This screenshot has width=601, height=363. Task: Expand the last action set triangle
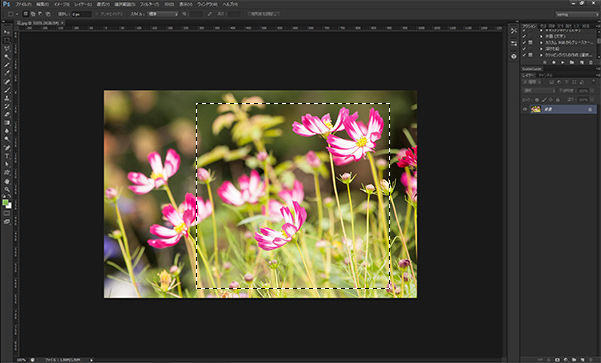541,55
